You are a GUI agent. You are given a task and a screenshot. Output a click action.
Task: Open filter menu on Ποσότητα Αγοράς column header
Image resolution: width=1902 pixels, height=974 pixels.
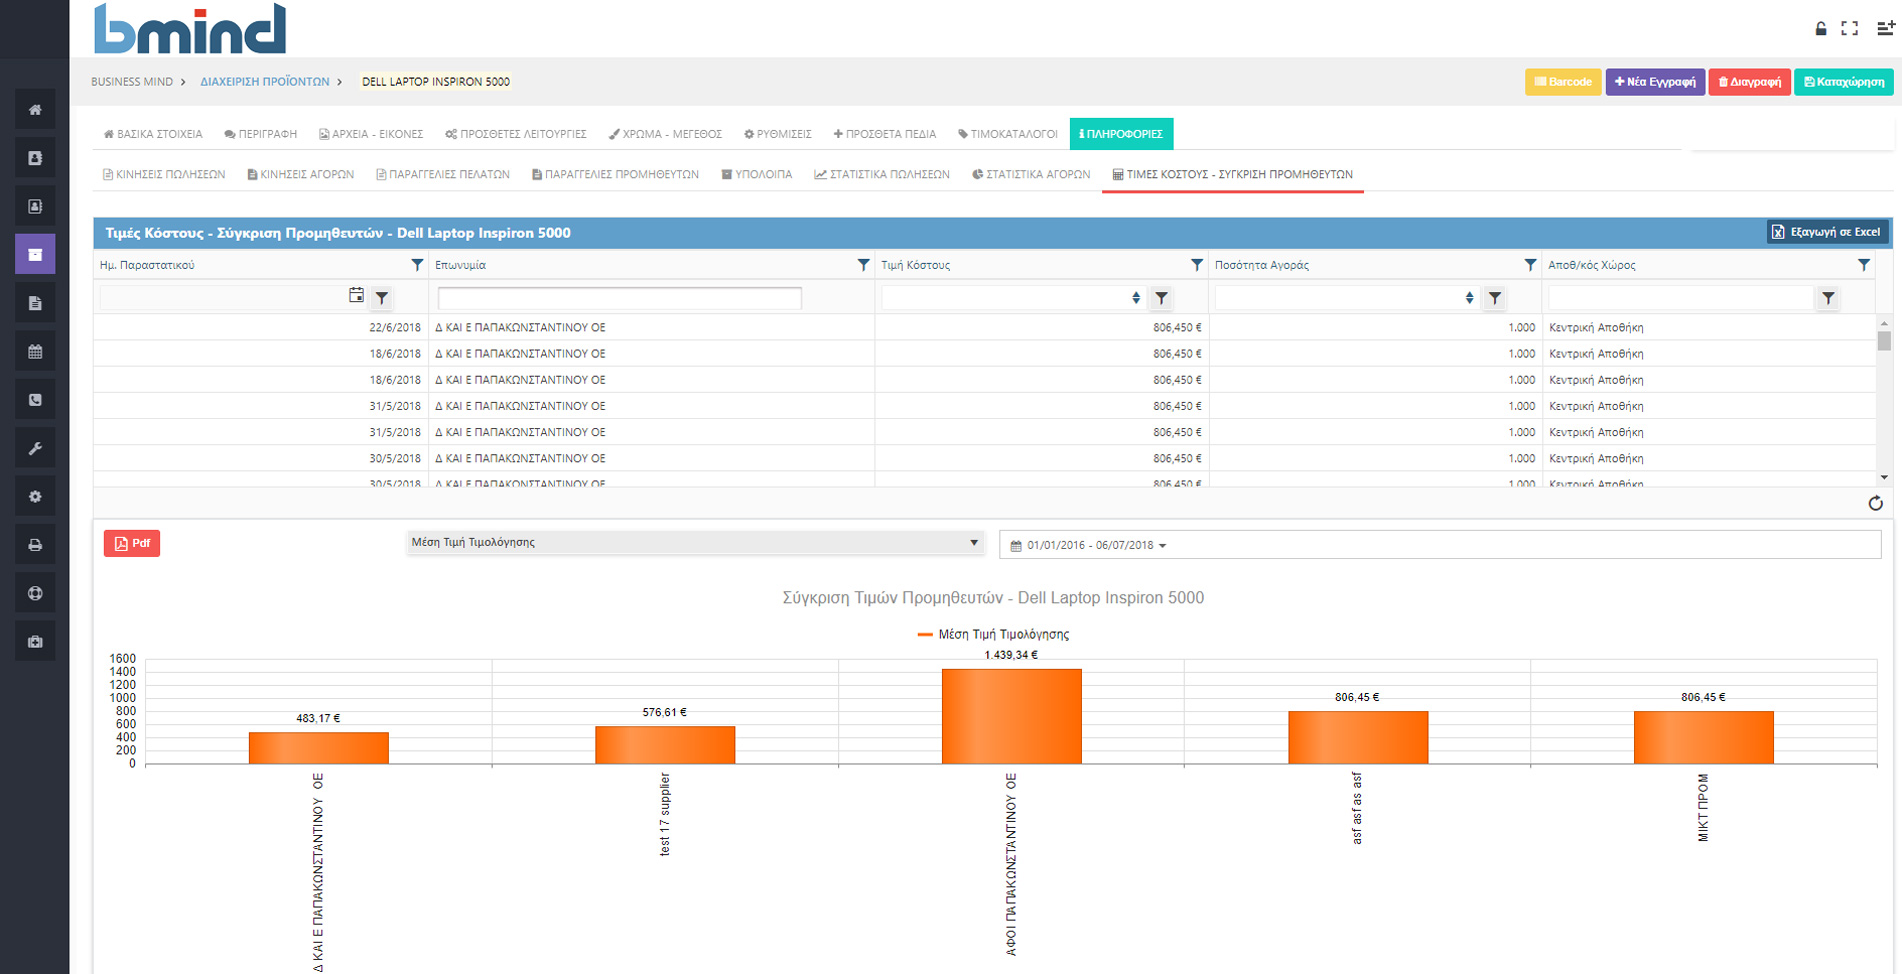click(1530, 265)
